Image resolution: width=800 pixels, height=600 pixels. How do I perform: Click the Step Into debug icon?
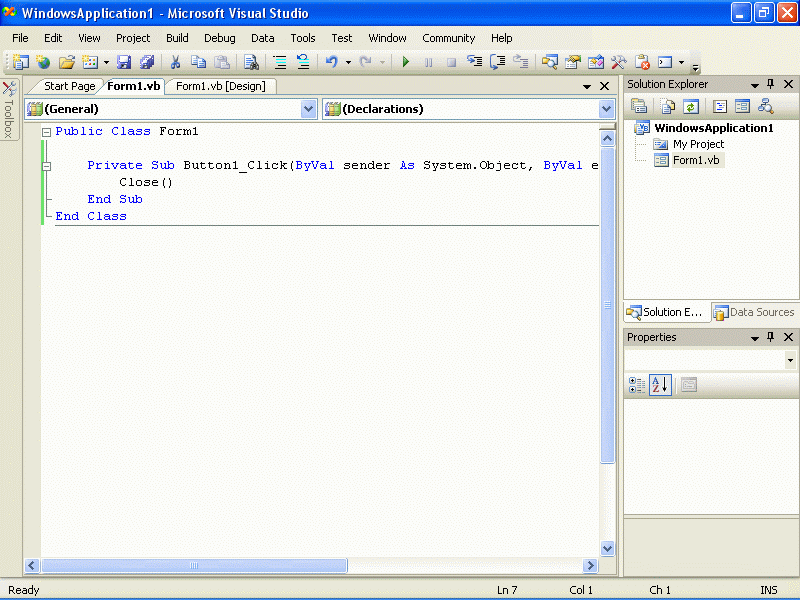click(474, 62)
